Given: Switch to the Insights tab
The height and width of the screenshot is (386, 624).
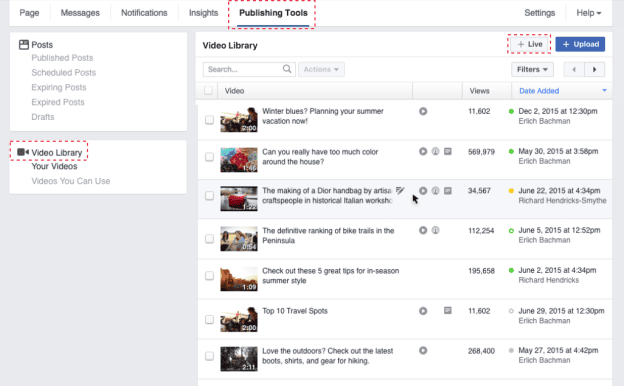Looking at the screenshot, I should click(203, 13).
